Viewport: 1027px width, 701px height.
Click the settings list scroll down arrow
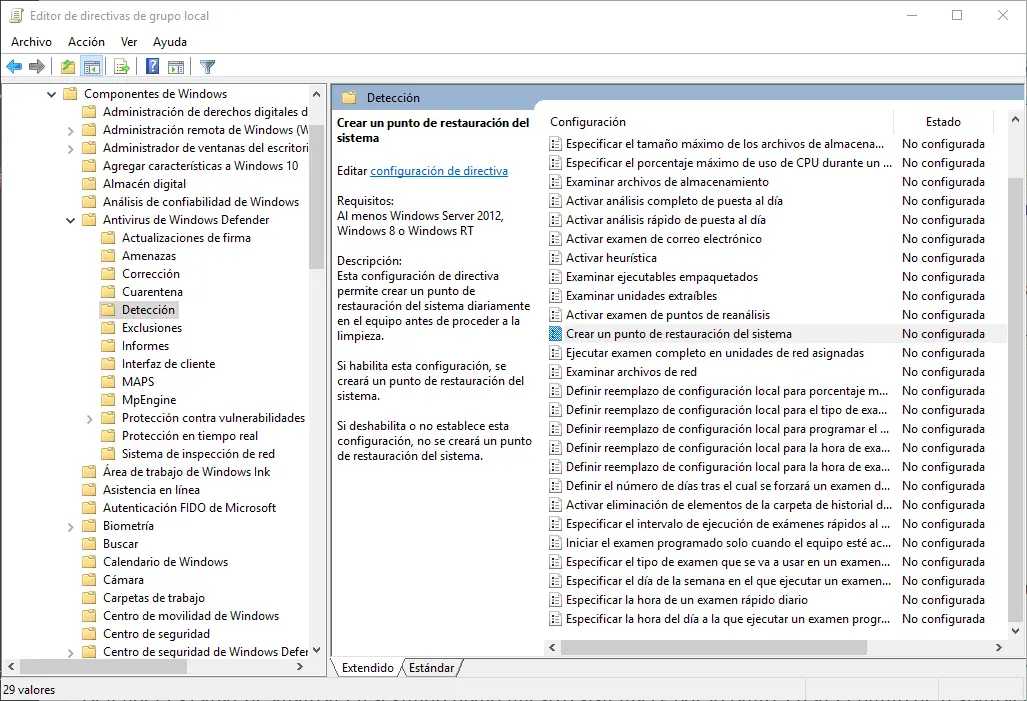[x=1015, y=631]
